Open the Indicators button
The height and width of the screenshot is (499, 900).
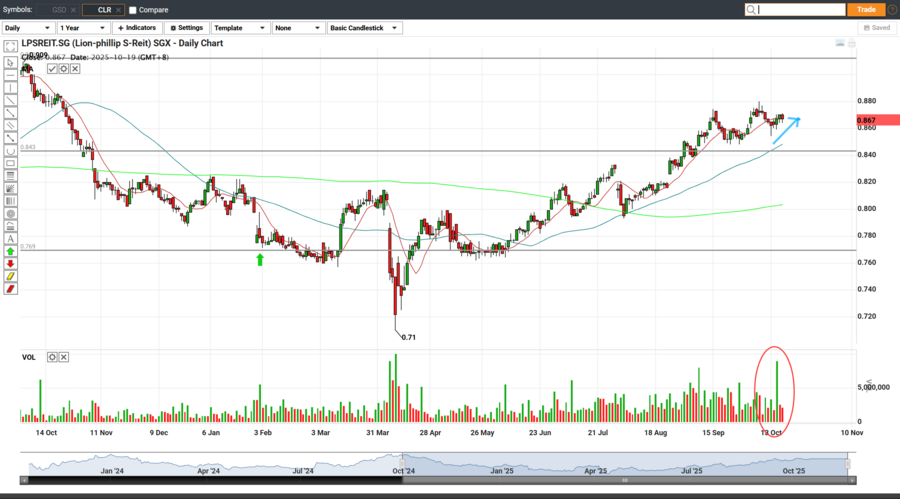(137, 28)
